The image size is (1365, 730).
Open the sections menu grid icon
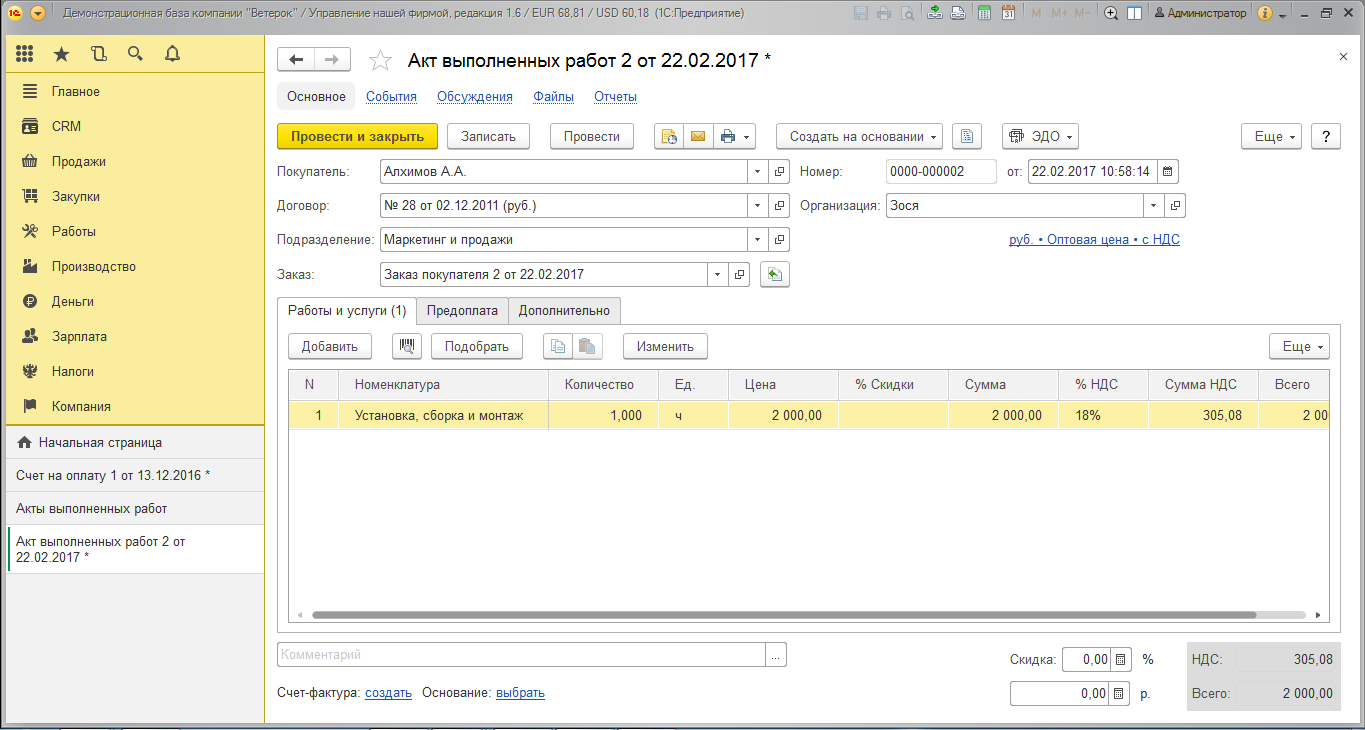(25, 54)
